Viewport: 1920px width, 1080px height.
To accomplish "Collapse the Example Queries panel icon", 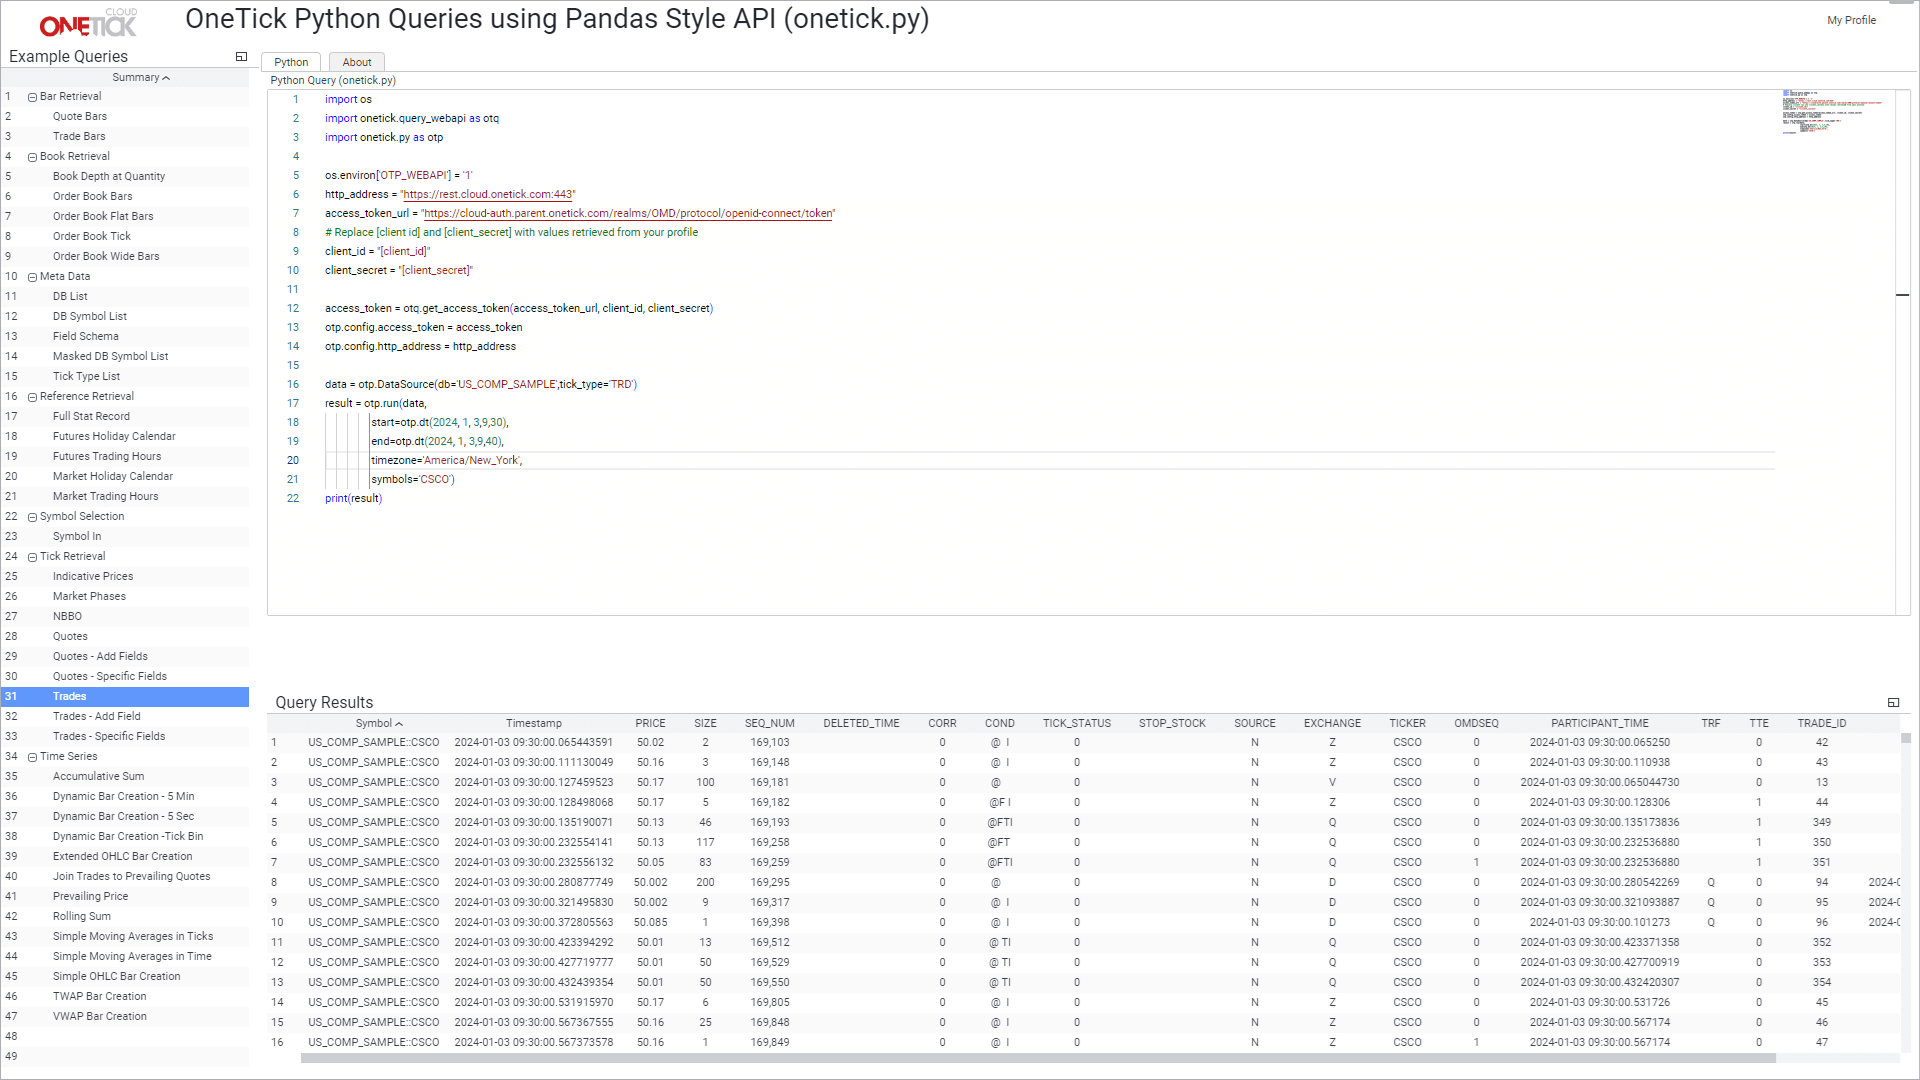I will (x=241, y=57).
